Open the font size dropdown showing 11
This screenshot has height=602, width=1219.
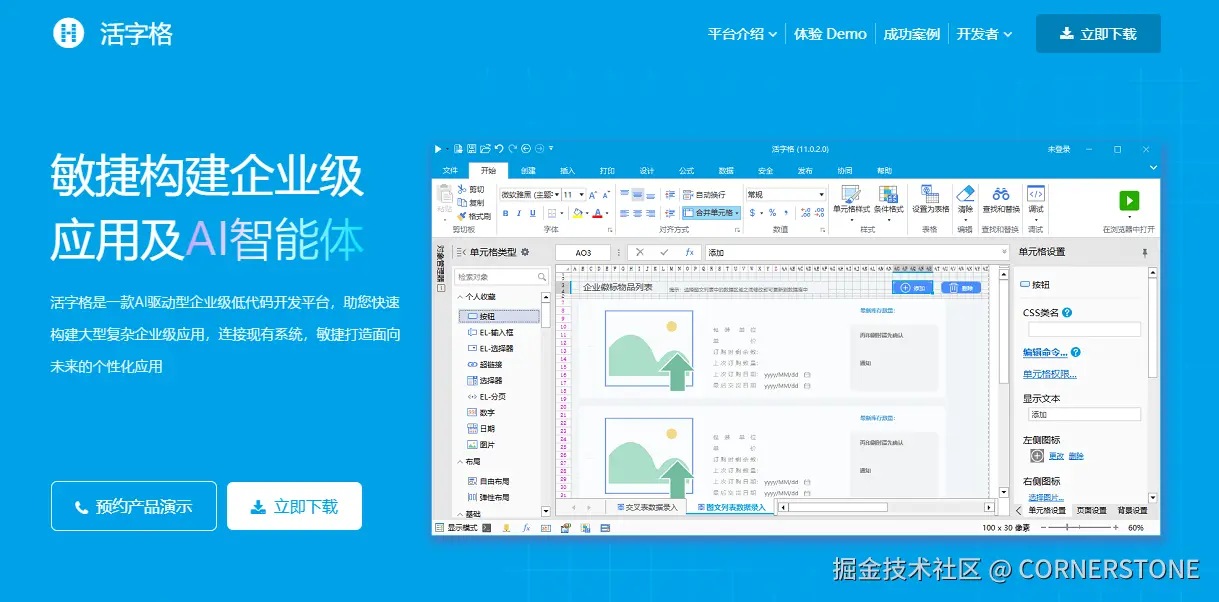[x=581, y=194]
